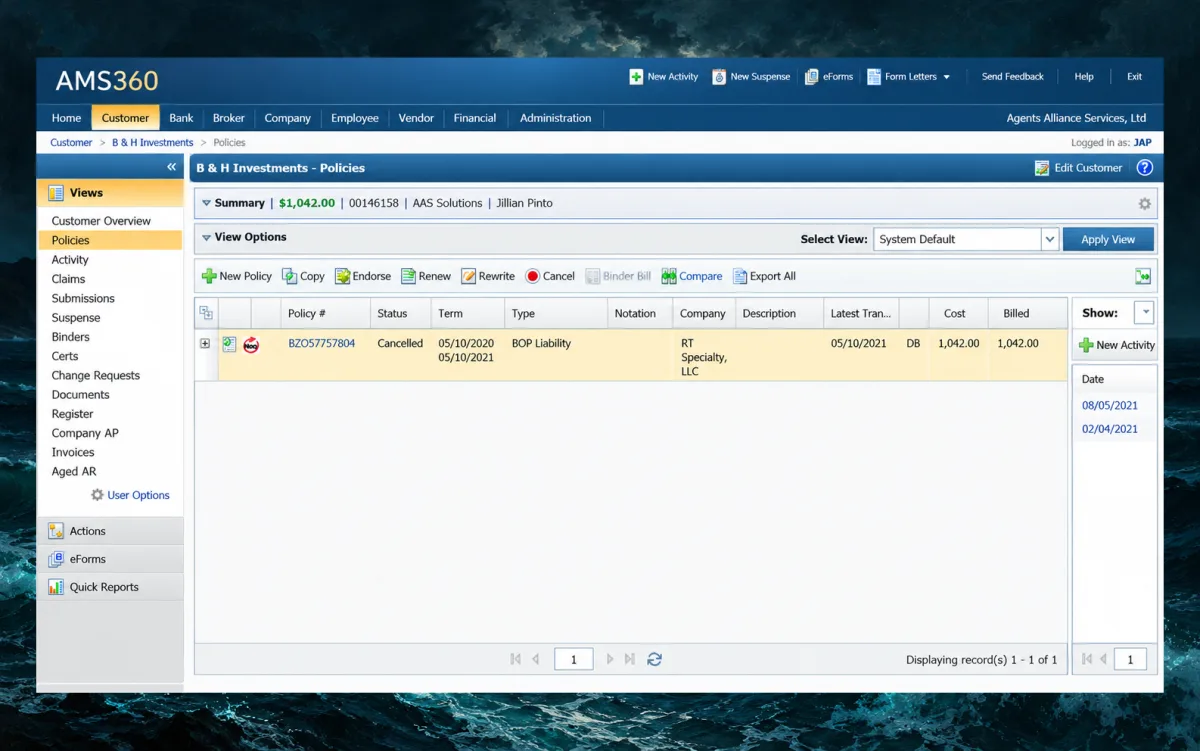The height and width of the screenshot is (751, 1200).
Task: Cancel the selected policy
Action: coord(550,276)
